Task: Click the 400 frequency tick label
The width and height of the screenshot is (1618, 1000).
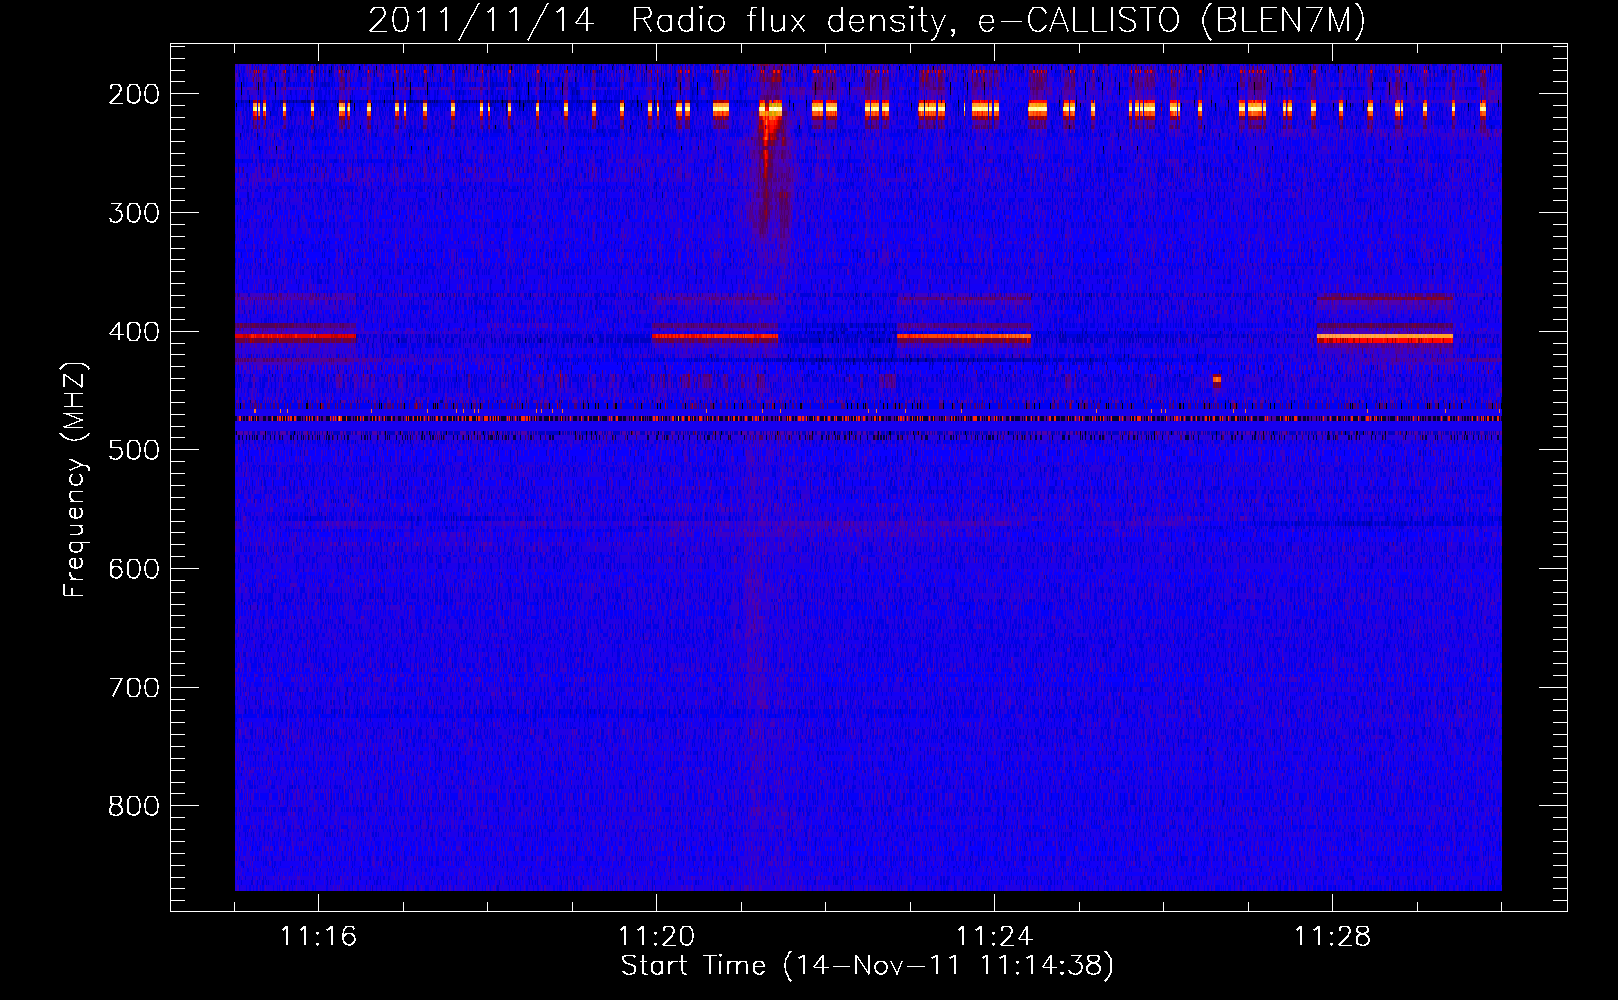Action: (133, 332)
